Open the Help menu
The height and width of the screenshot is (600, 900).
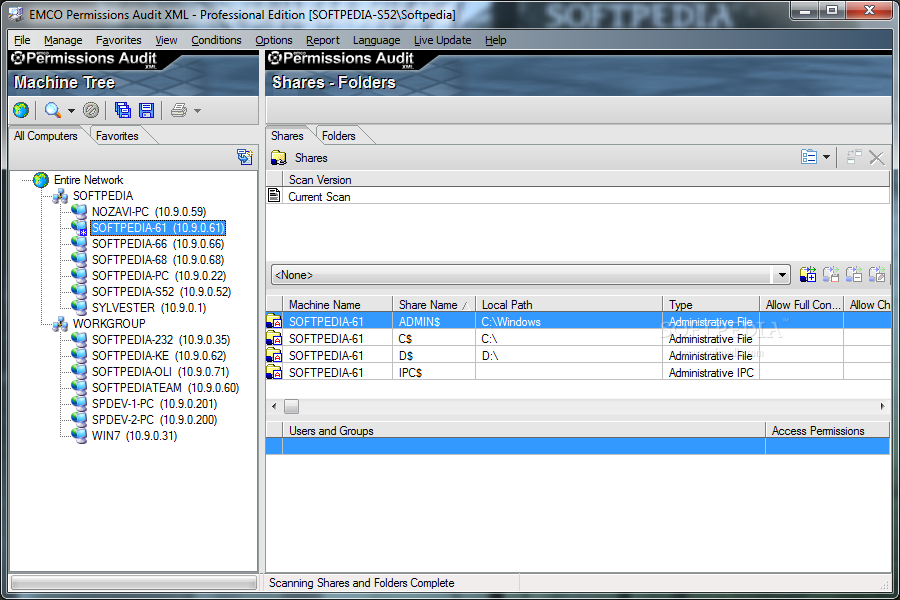[x=495, y=40]
